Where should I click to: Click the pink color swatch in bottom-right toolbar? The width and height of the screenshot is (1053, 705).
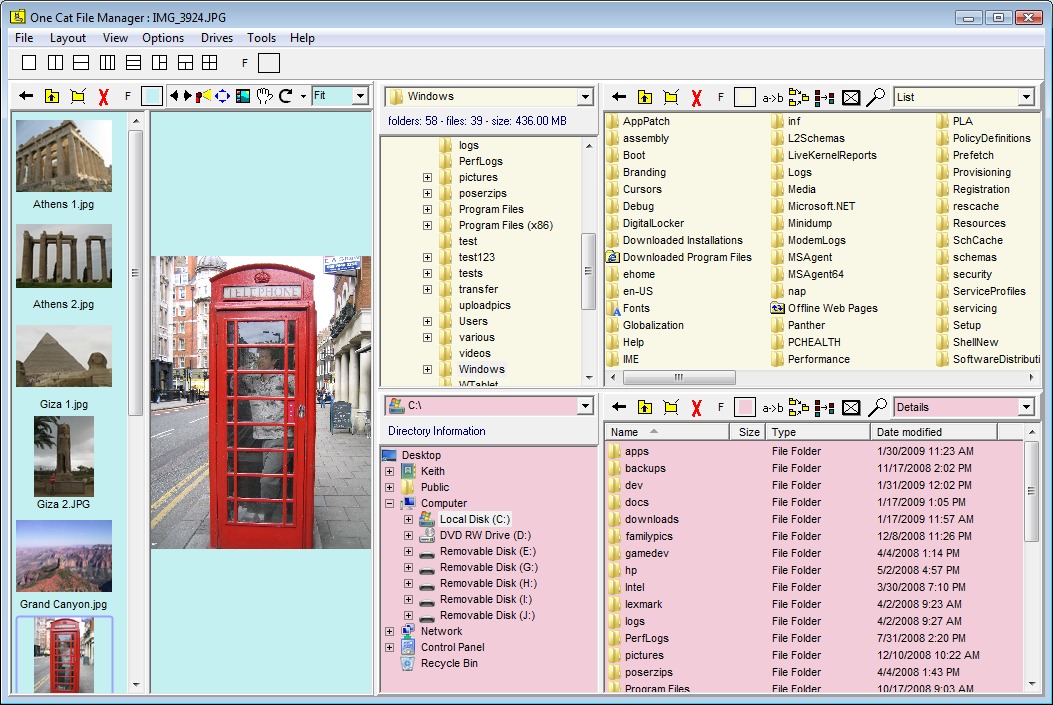point(744,407)
